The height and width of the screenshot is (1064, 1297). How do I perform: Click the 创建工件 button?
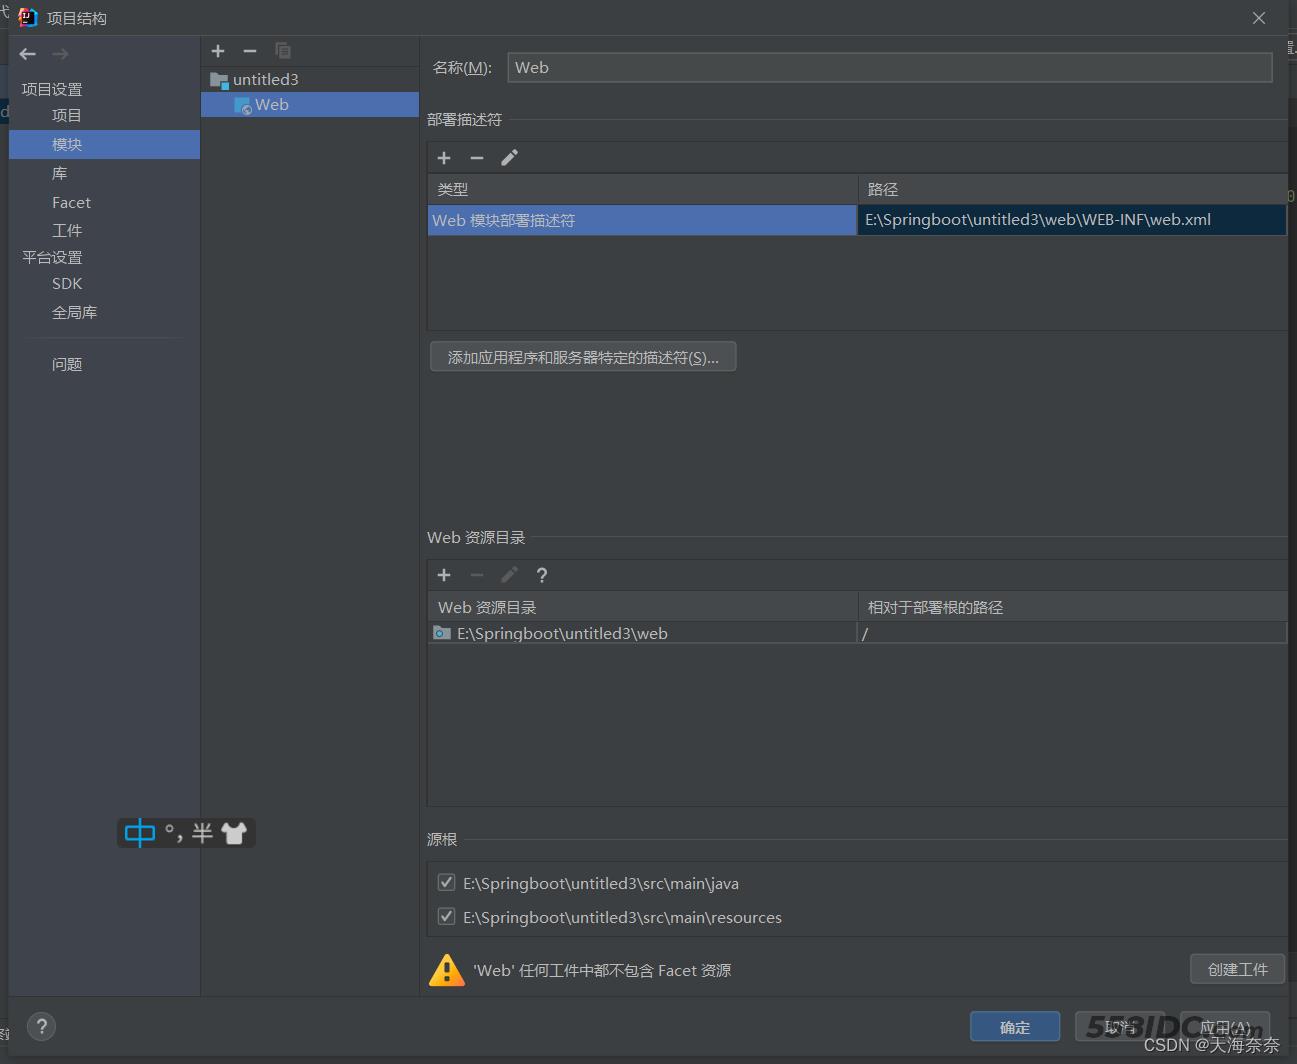click(1237, 969)
